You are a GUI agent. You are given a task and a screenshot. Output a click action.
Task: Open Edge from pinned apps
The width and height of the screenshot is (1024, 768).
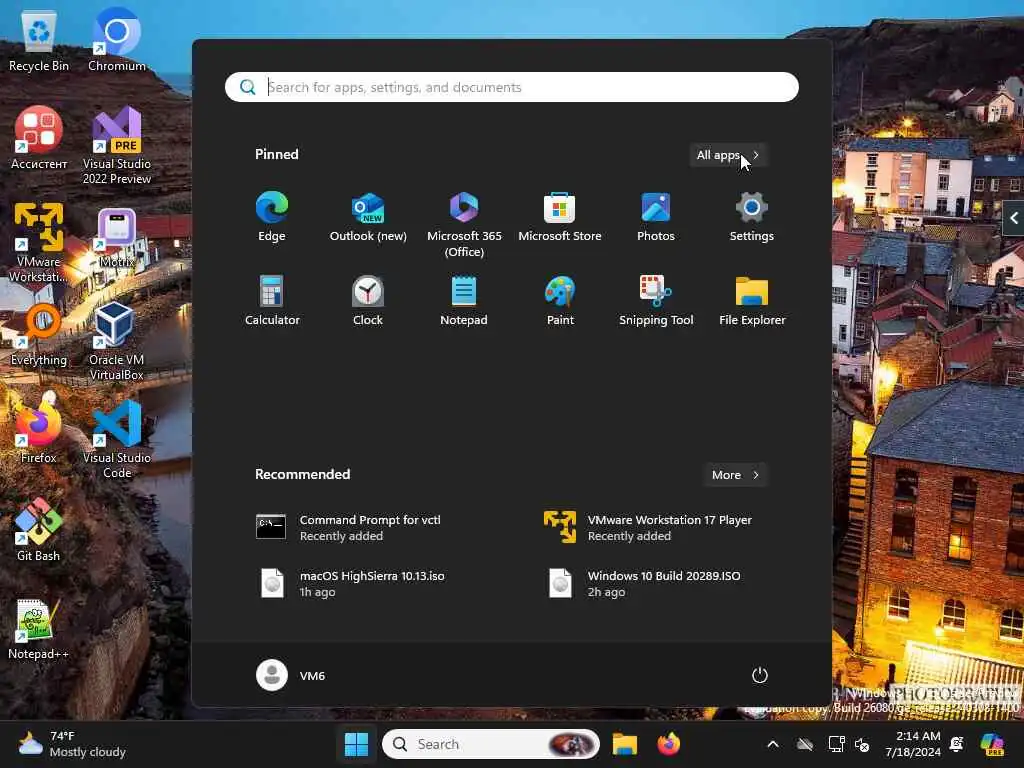[272, 217]
